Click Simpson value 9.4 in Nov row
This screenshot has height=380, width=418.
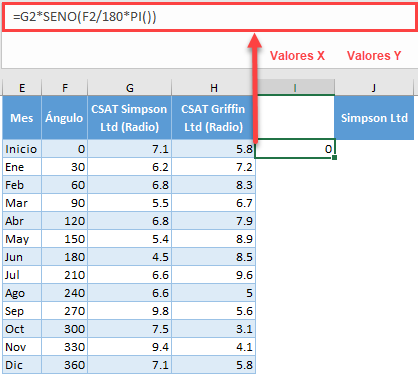point(129,347)
